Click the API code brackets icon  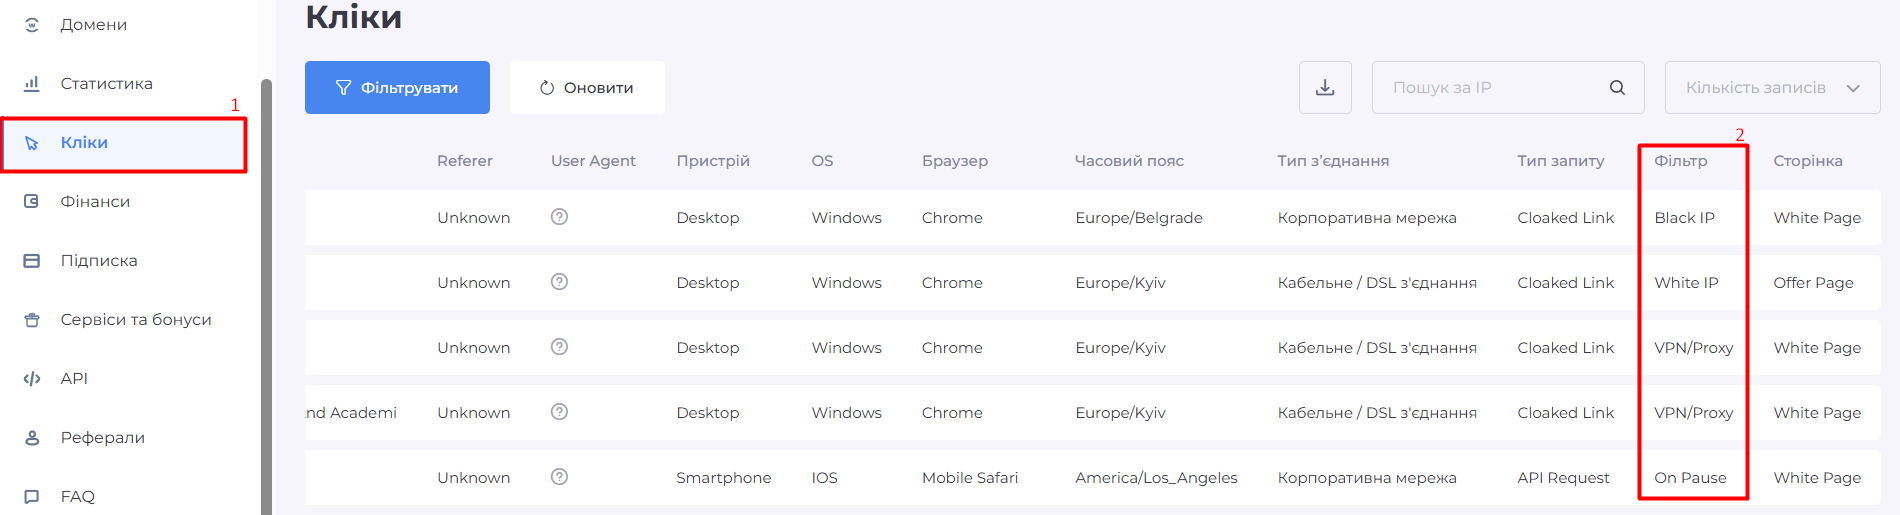point(32,379)
